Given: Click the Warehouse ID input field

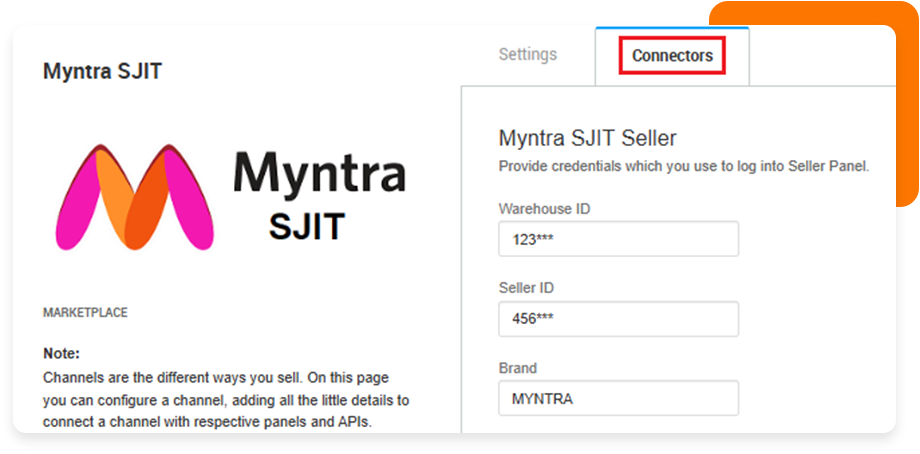Looking at the screenshot, I should tap(618, 239).
